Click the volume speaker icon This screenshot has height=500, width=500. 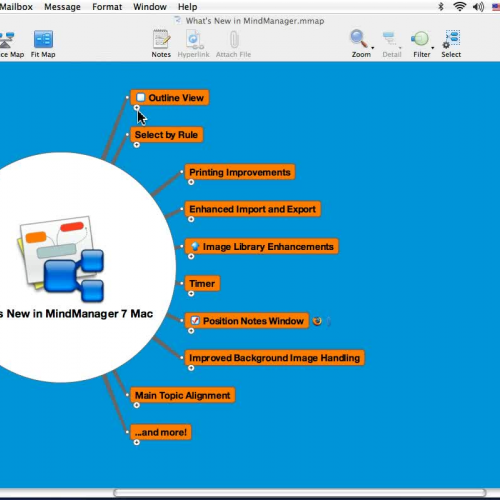(x=478, y=6)
